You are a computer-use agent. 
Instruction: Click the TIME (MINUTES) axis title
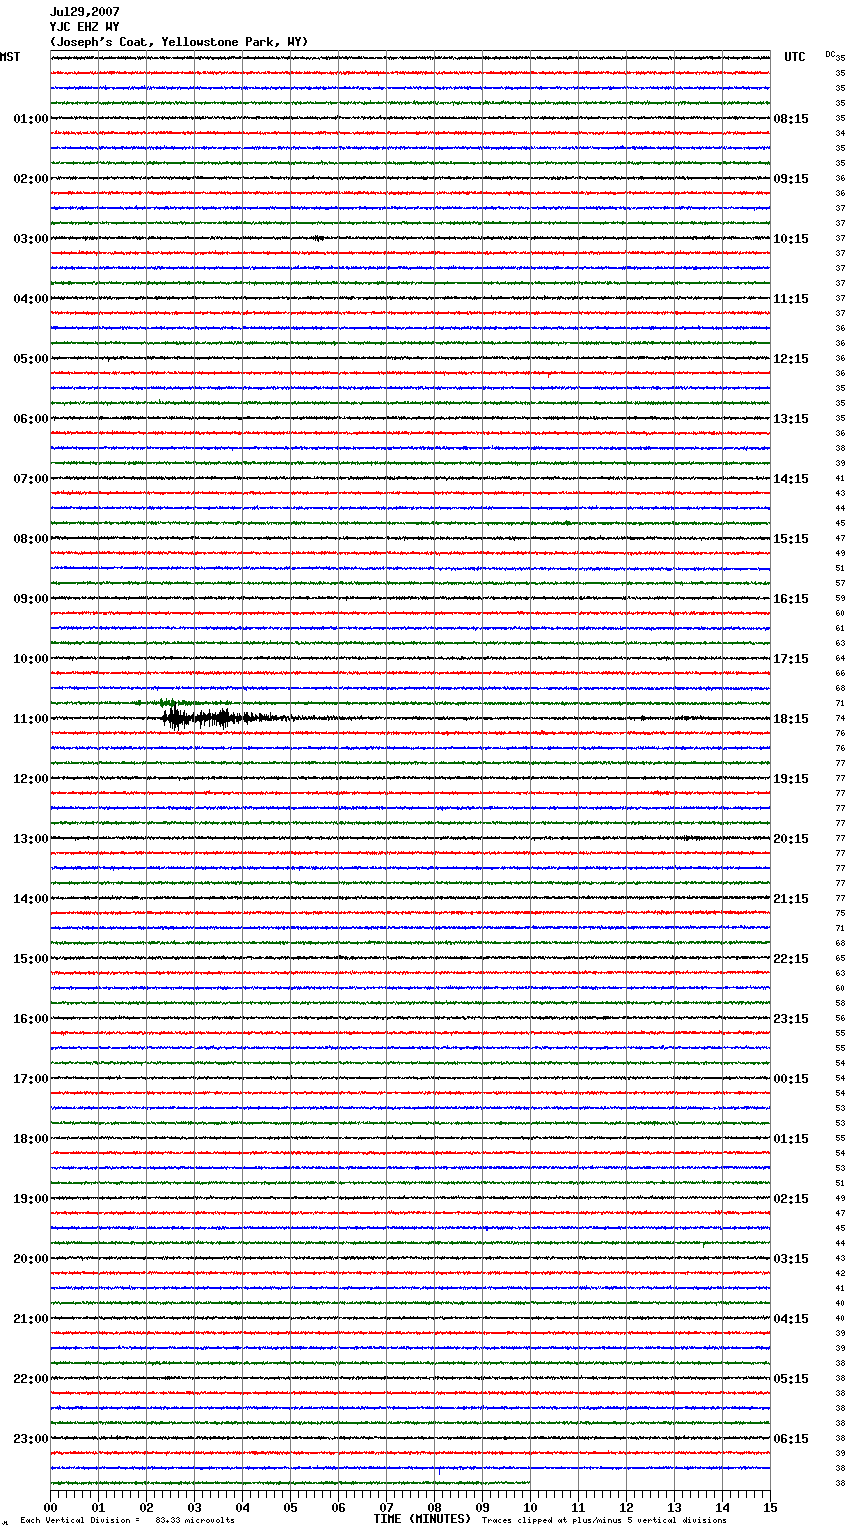[422, 1519]
